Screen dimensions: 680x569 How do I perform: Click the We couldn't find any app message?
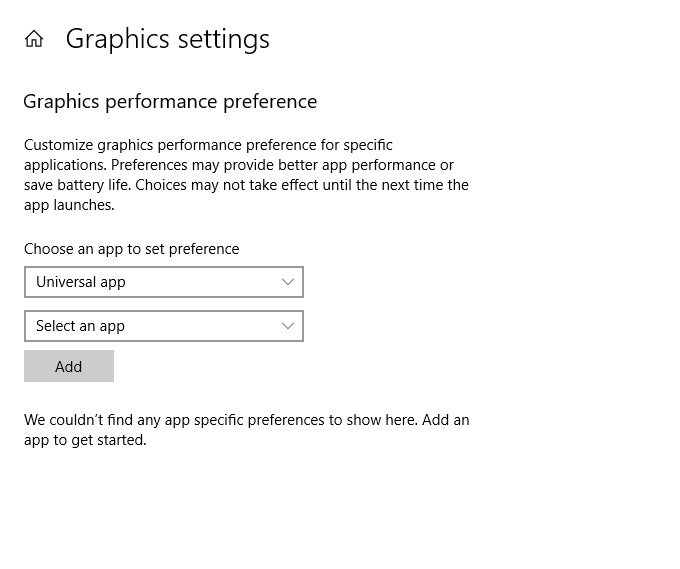[246, 430]
